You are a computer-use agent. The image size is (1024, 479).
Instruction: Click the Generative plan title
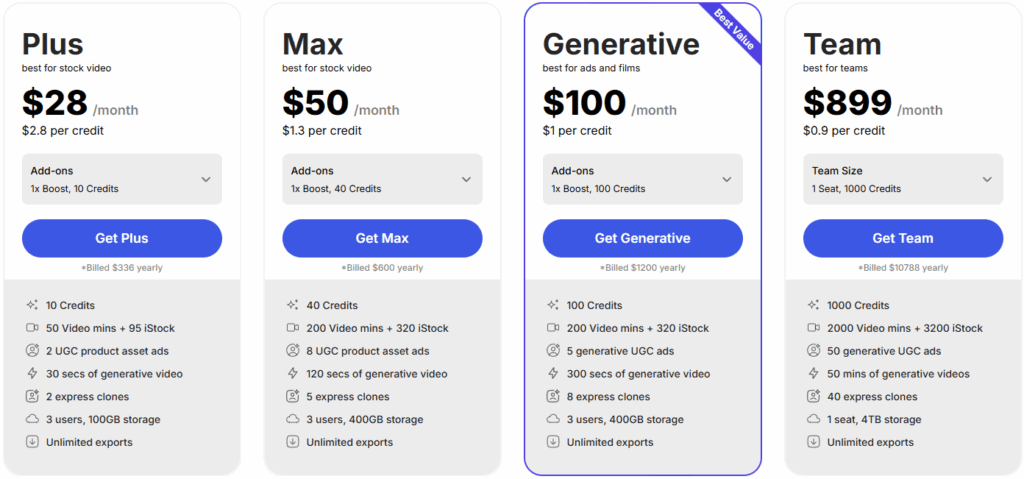pyautogui.click(x=621, y=44)
